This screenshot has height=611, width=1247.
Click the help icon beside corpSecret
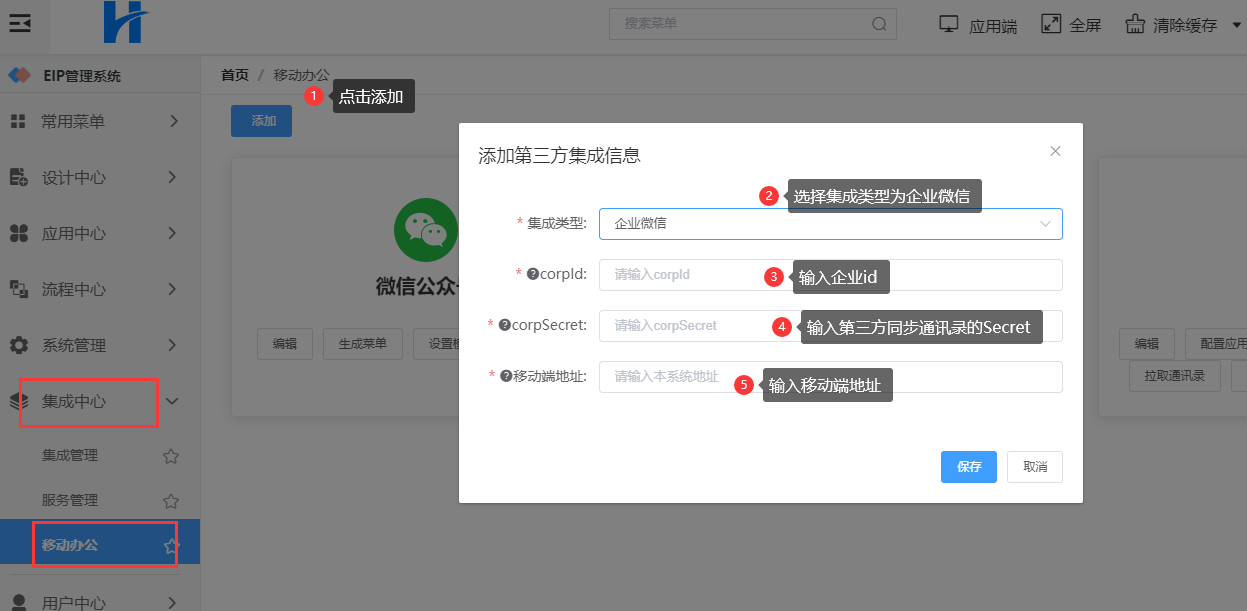505,325
